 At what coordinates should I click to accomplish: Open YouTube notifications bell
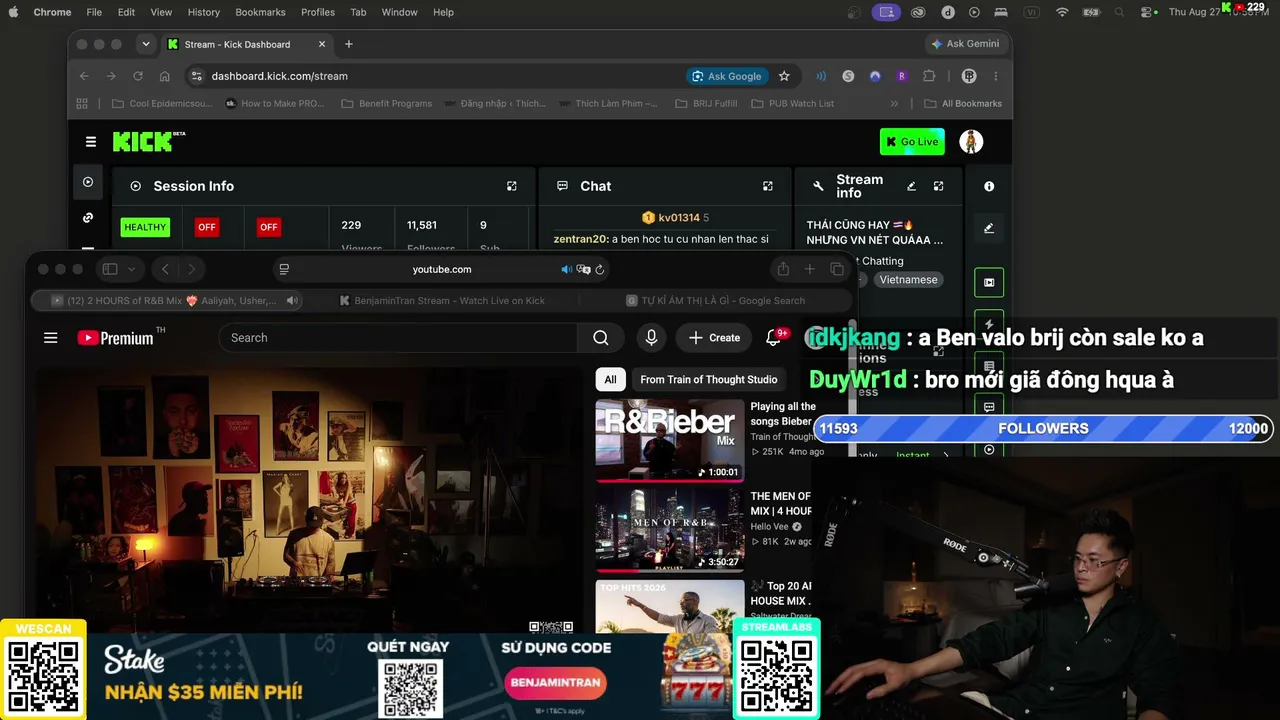(x=773, y=338)
